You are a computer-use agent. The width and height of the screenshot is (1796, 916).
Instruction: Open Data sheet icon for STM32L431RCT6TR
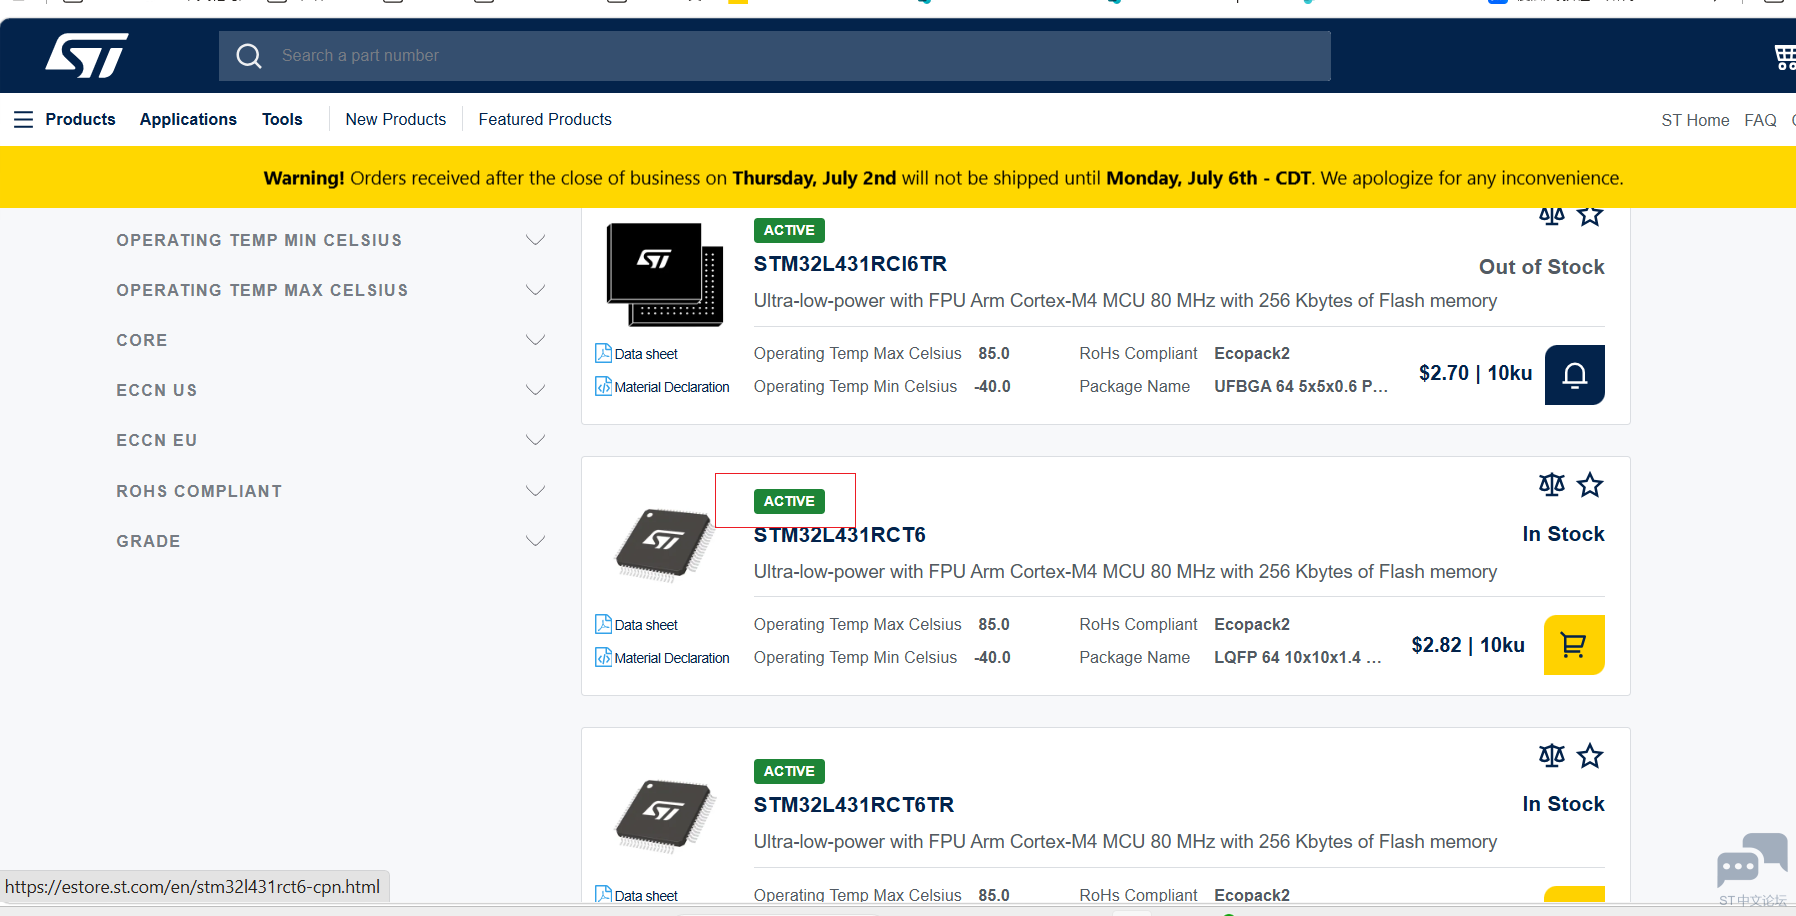pos(603,894)
